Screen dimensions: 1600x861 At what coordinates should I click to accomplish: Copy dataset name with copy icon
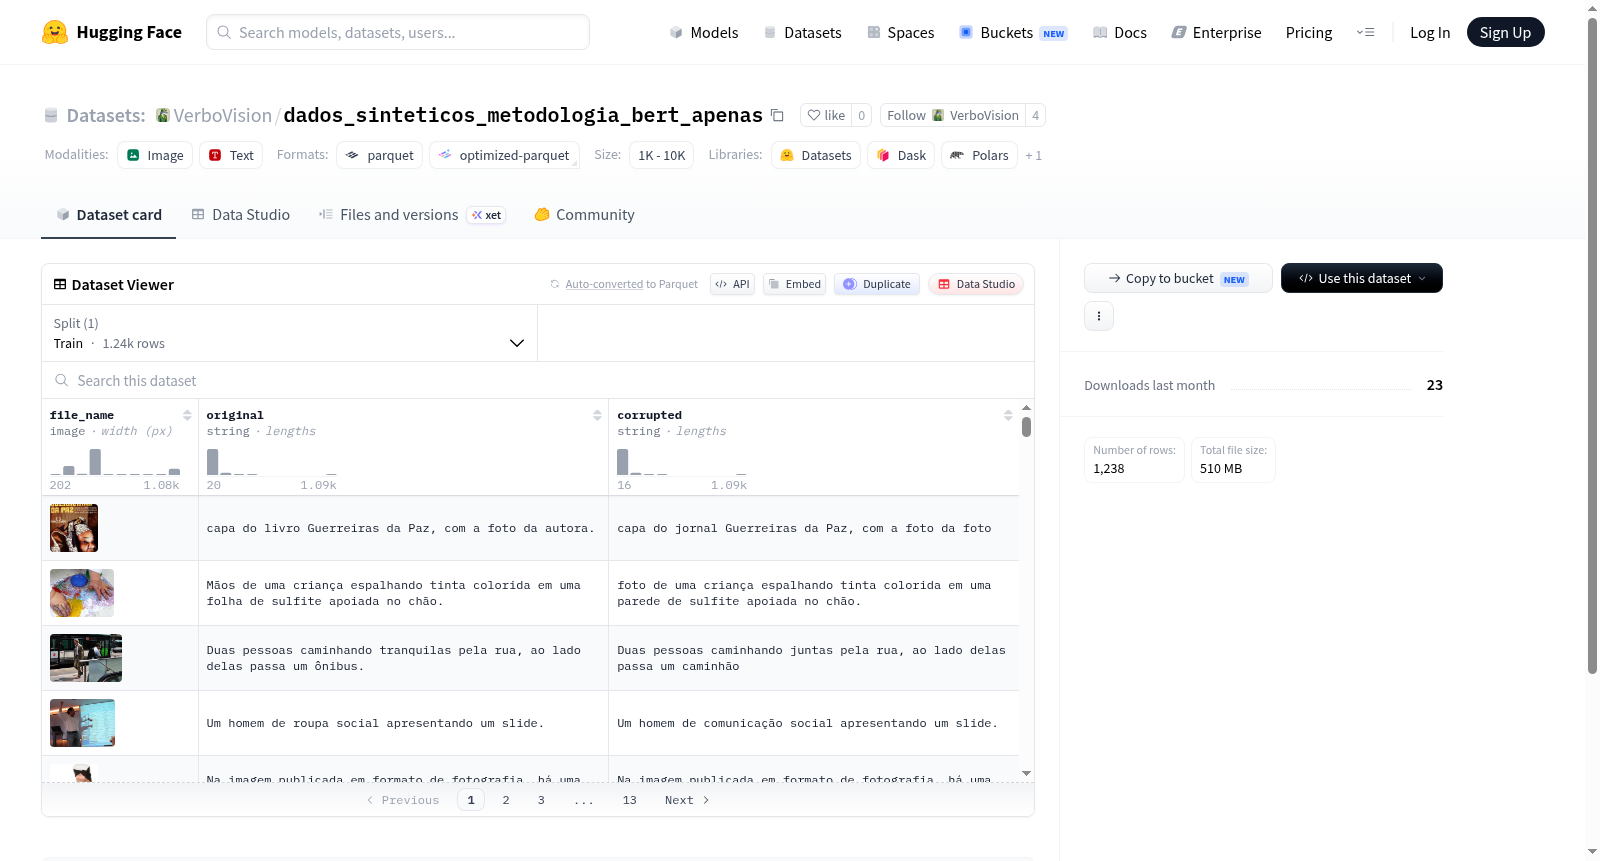pyautogui.click(x=777, y=115)
